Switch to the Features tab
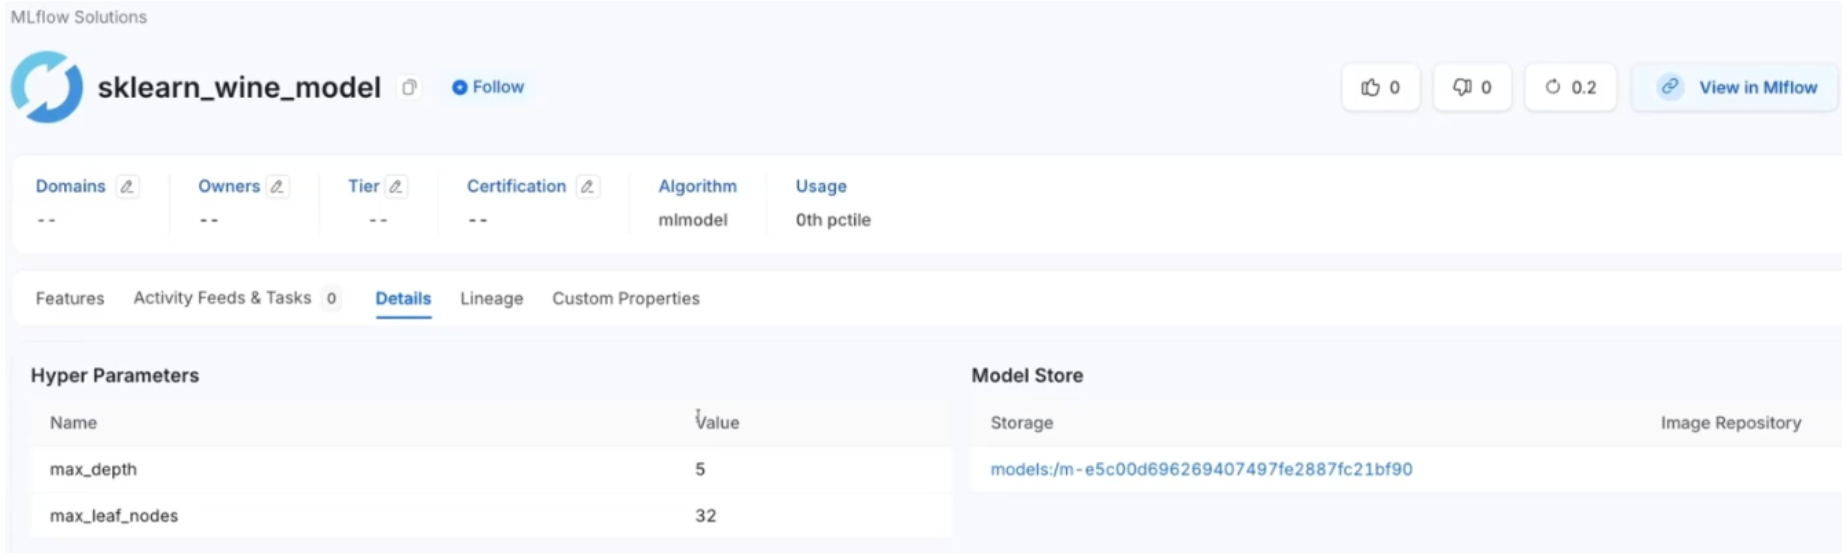This screenshot has height=554, width=1848. 70,298
